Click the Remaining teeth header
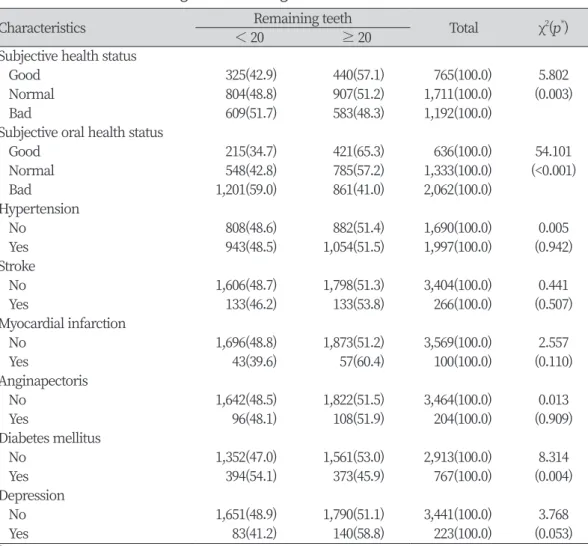588x546 pixels. click(303, 18)
